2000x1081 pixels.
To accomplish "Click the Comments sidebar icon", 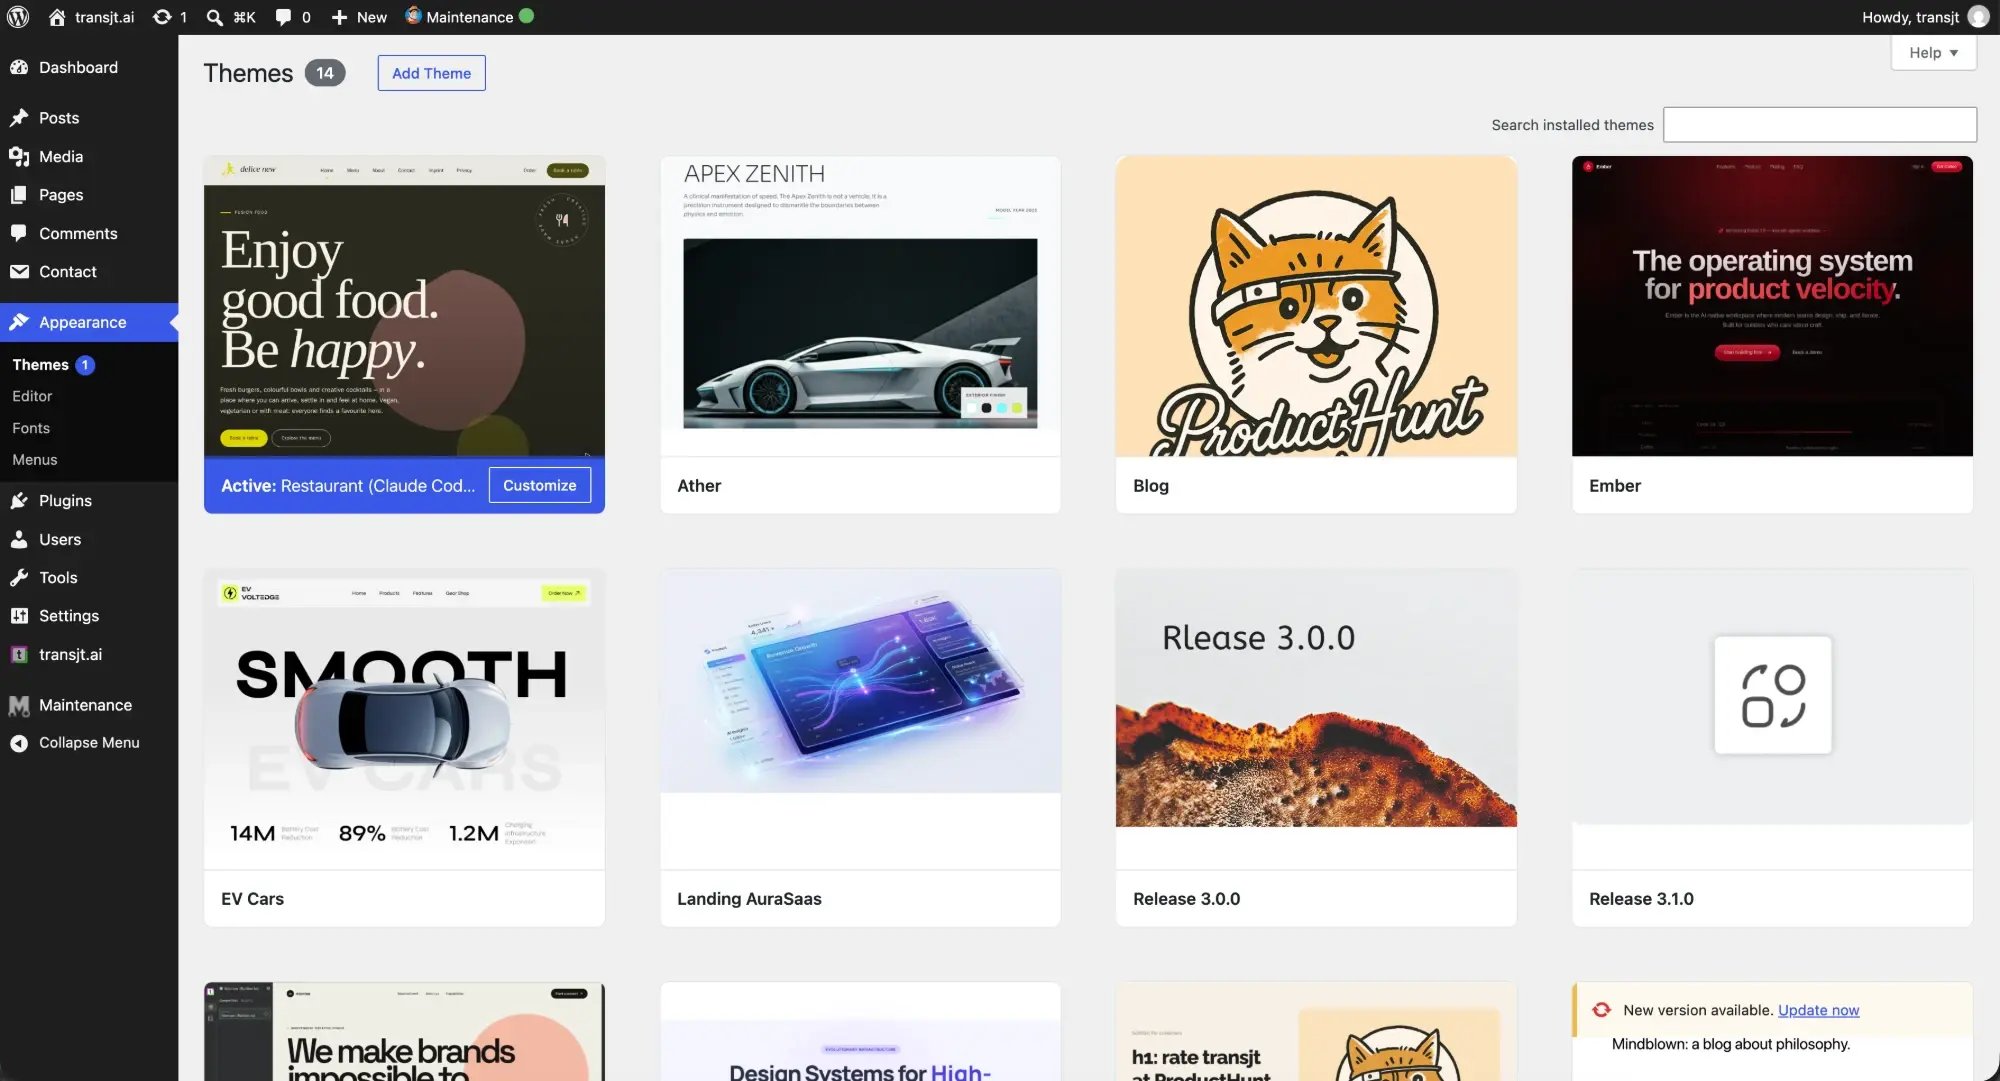I will point(19,233).
